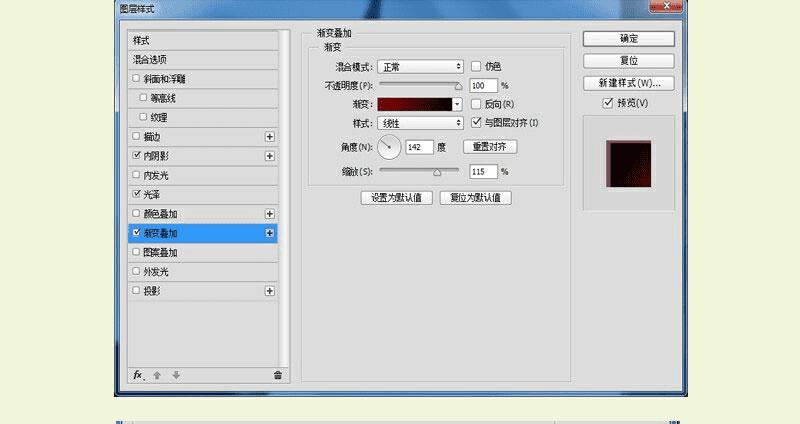The height and width of the screenshot is (424, 800).
Task: Enable the 描边 checkbox
Action: 136,136
